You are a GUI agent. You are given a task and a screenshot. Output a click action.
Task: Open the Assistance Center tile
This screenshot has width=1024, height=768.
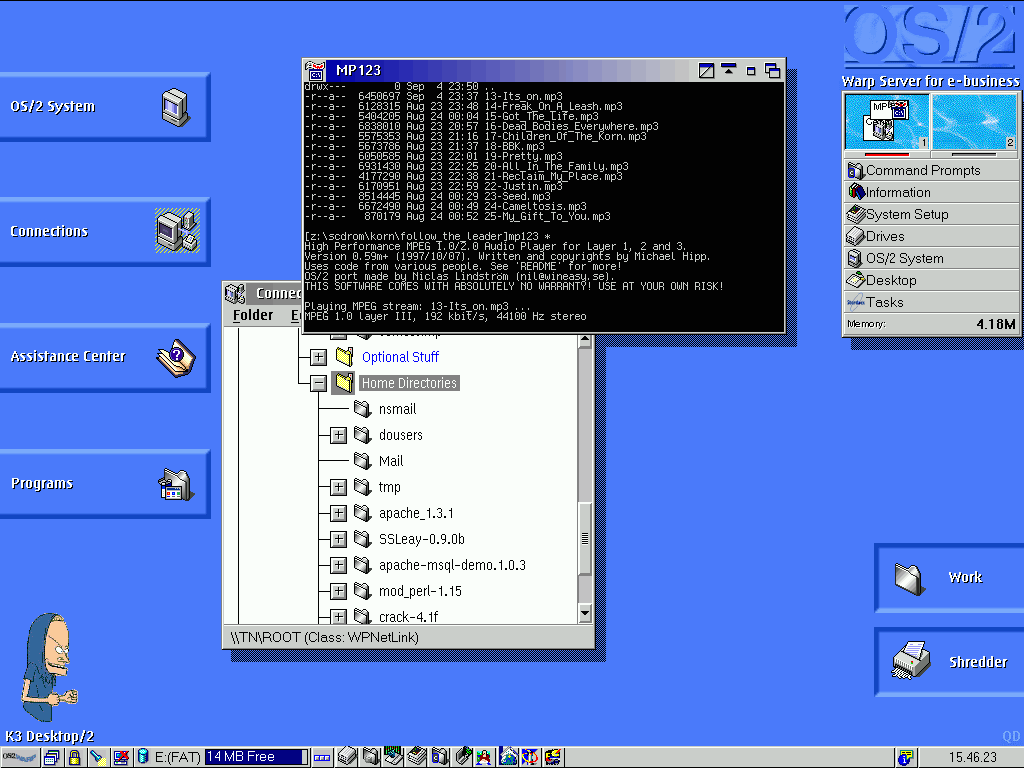(x=104, y=357)
